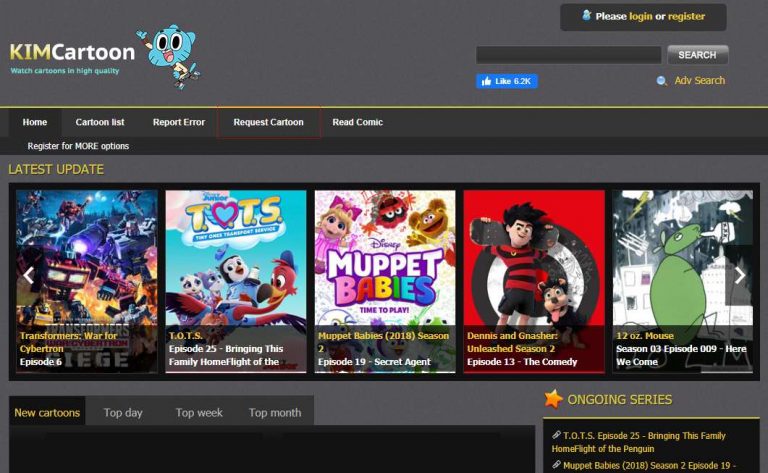Viewport: 768px width, 473px height.
Task: Open Cartoon list menu item
Action: tap(100, 122)
